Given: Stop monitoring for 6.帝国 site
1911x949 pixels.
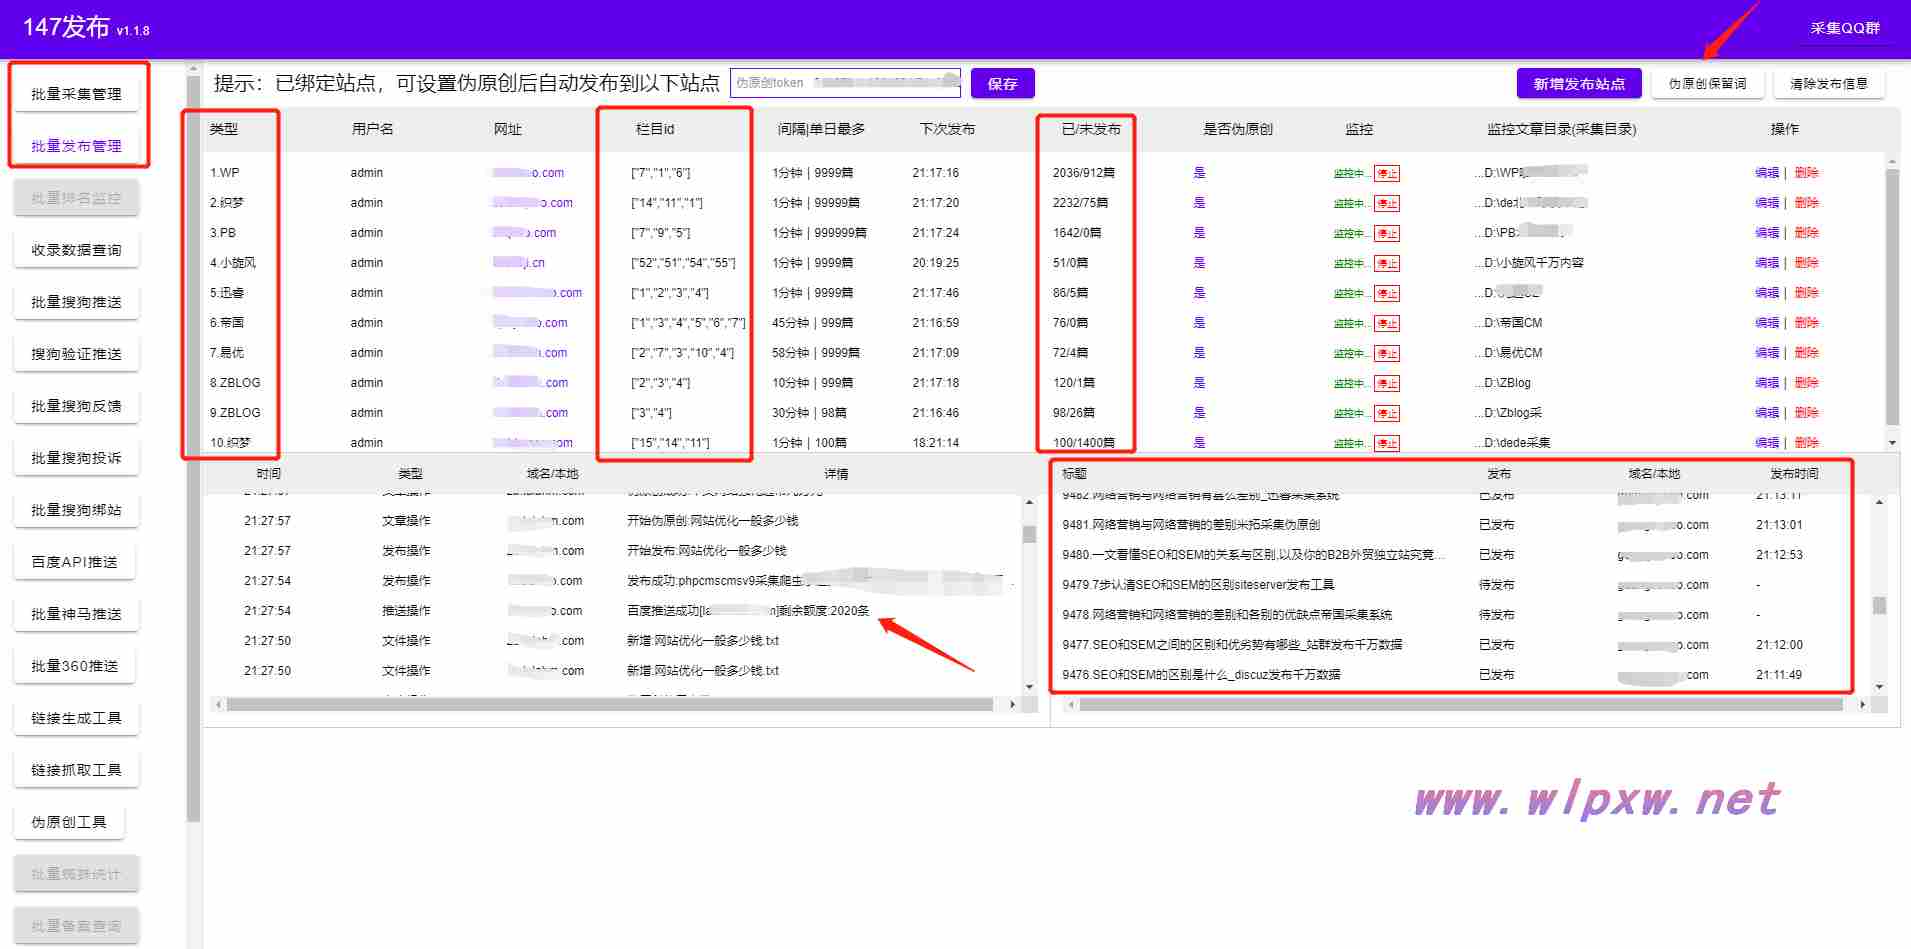Looking at the screenshot, I should coord(1387,323).
